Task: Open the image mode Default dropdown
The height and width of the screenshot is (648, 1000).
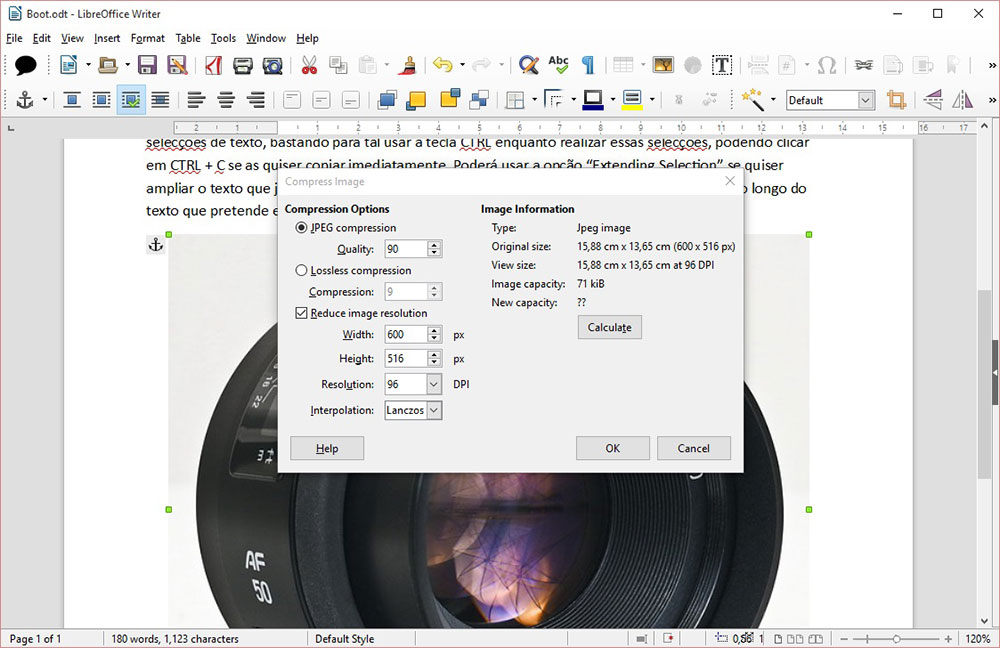Action: pyautogui.click(x=865, y=100)
